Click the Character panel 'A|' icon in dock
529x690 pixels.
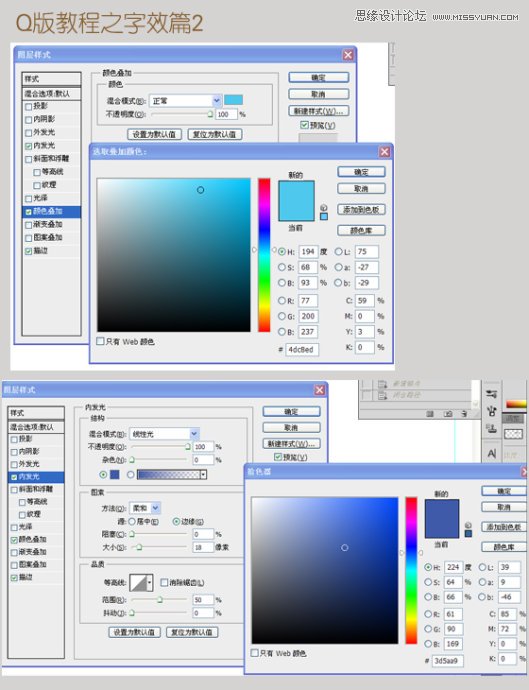[x=492, y=453]
